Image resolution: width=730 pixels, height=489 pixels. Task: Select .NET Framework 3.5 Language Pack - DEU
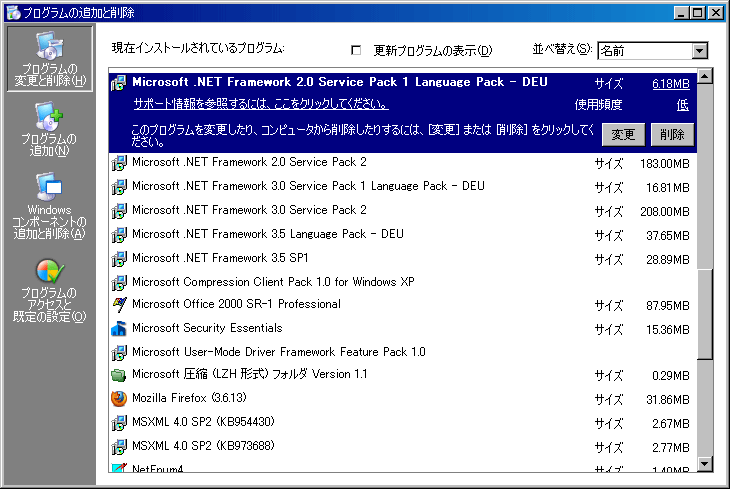pos(403,235)
